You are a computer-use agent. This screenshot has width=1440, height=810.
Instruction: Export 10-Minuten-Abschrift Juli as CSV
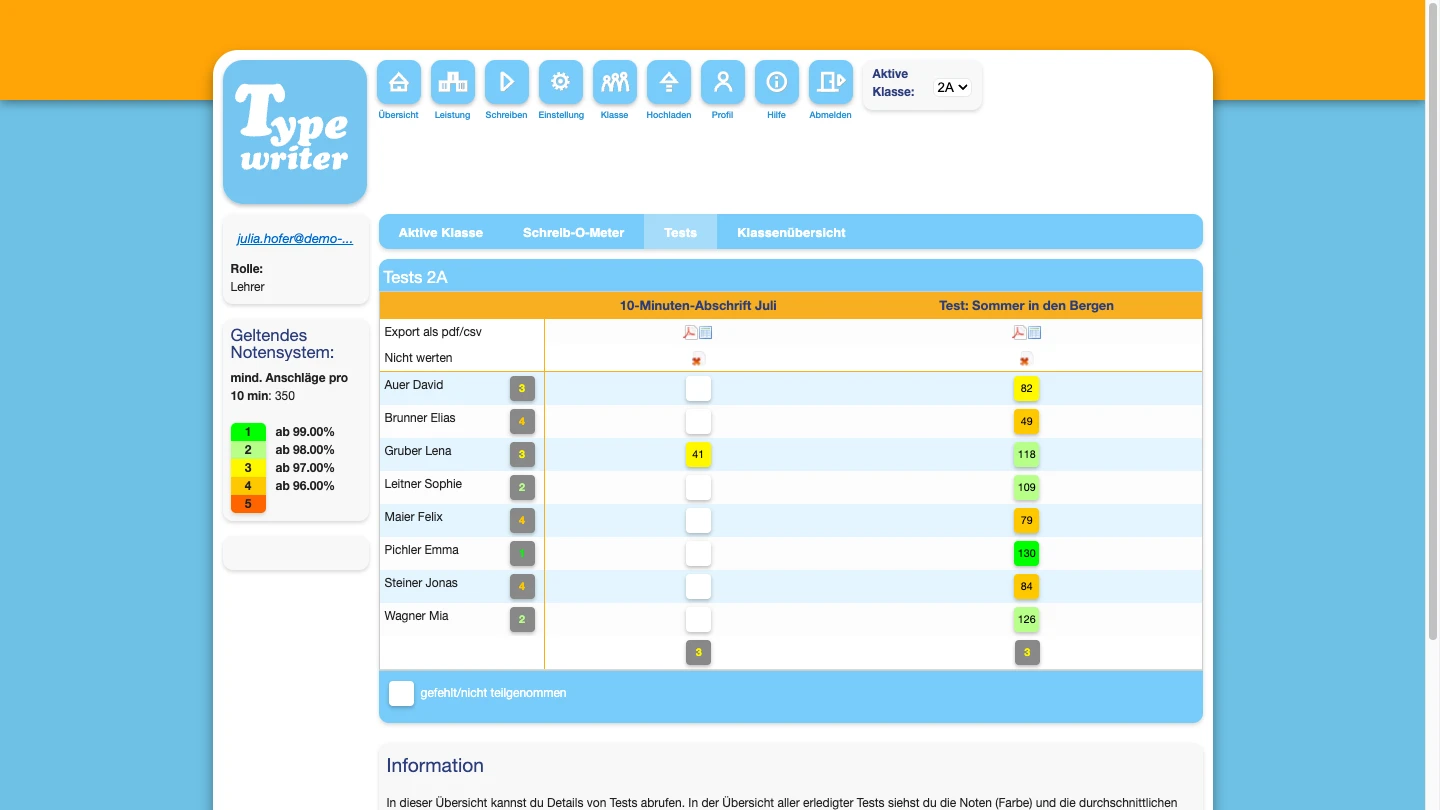click(706, 332)
